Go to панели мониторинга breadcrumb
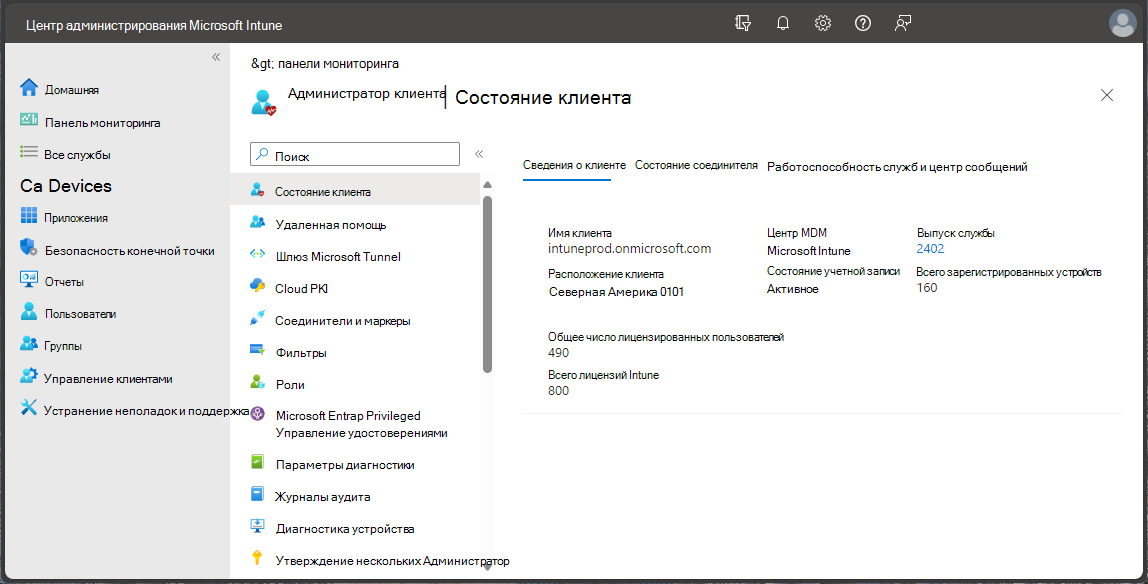Image resolution: width=1148 pixels, height=584 pixels. (x=338, y=64)
